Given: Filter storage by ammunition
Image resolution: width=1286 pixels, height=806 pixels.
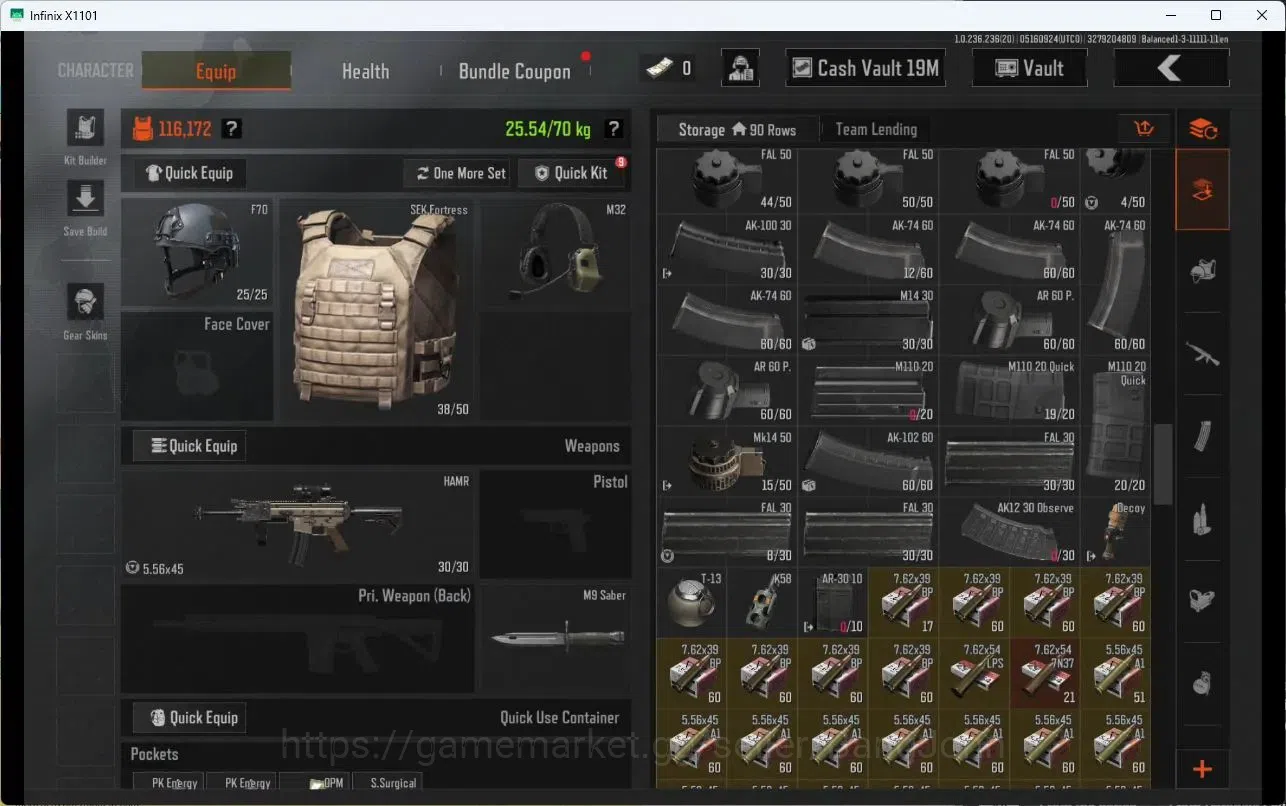Looking at the screenshot, I should (1202, 519).
